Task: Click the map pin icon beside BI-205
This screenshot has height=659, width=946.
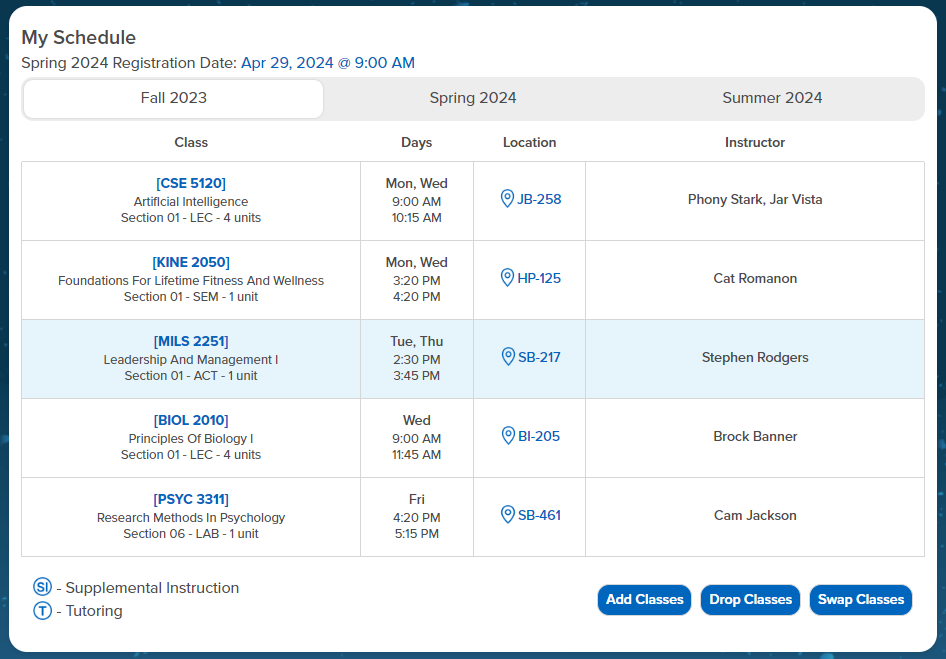Action: (507, 436)
